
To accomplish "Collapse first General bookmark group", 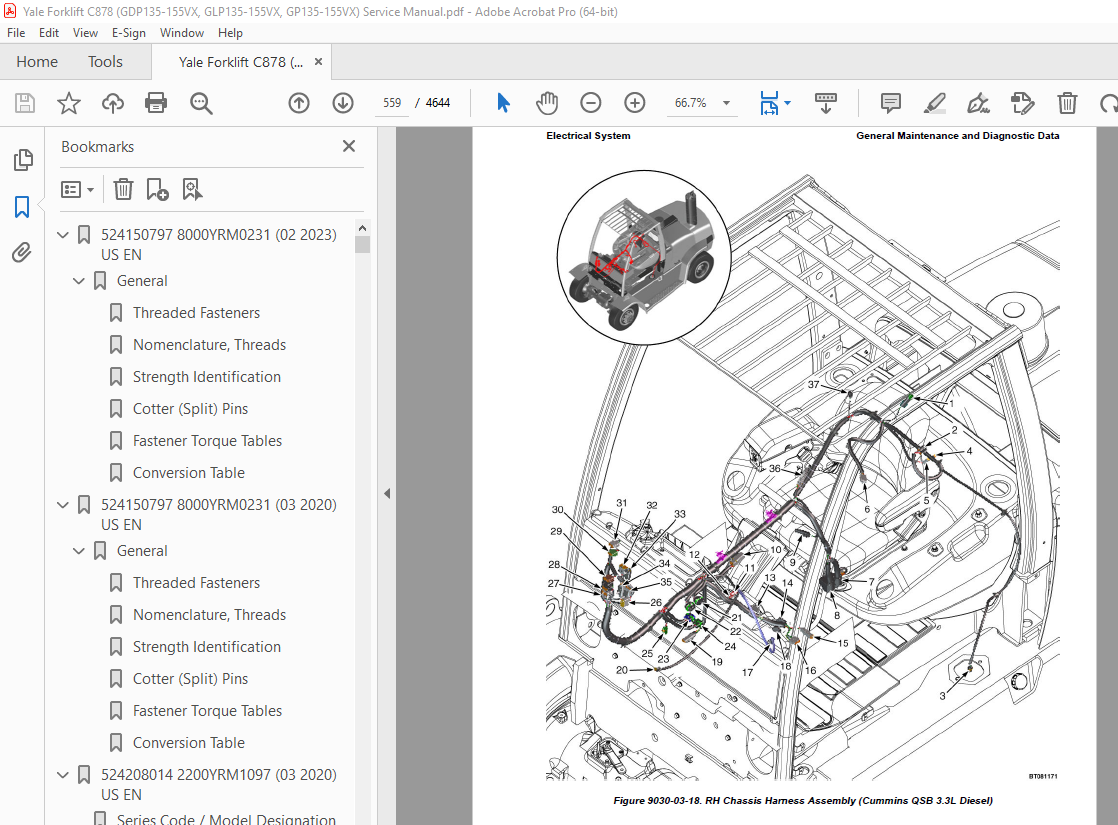I will point(79,281).
